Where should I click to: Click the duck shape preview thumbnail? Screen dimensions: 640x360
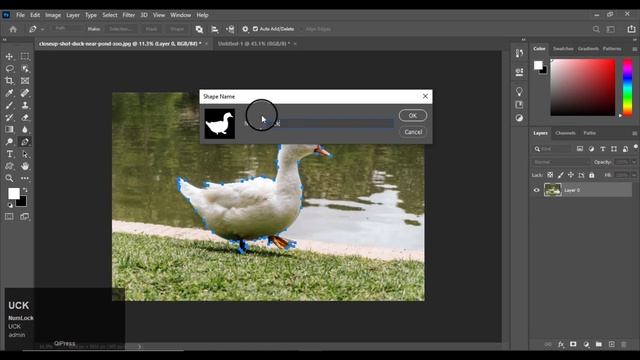click(x=220, y=124)
